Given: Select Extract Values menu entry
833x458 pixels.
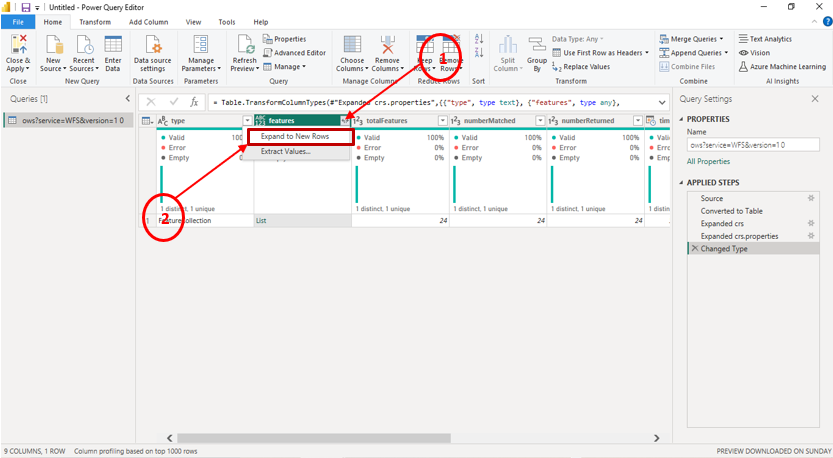Looking at the screenshot, I should 285,152.
